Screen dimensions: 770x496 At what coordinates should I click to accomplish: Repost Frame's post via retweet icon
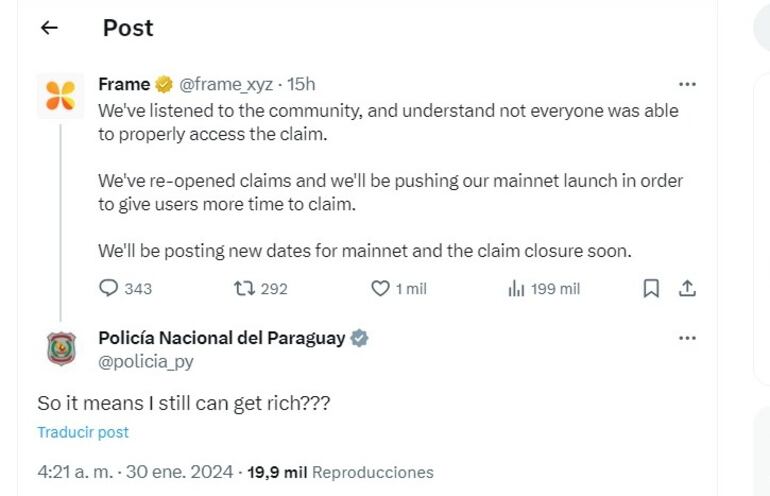tap(243, 288)
